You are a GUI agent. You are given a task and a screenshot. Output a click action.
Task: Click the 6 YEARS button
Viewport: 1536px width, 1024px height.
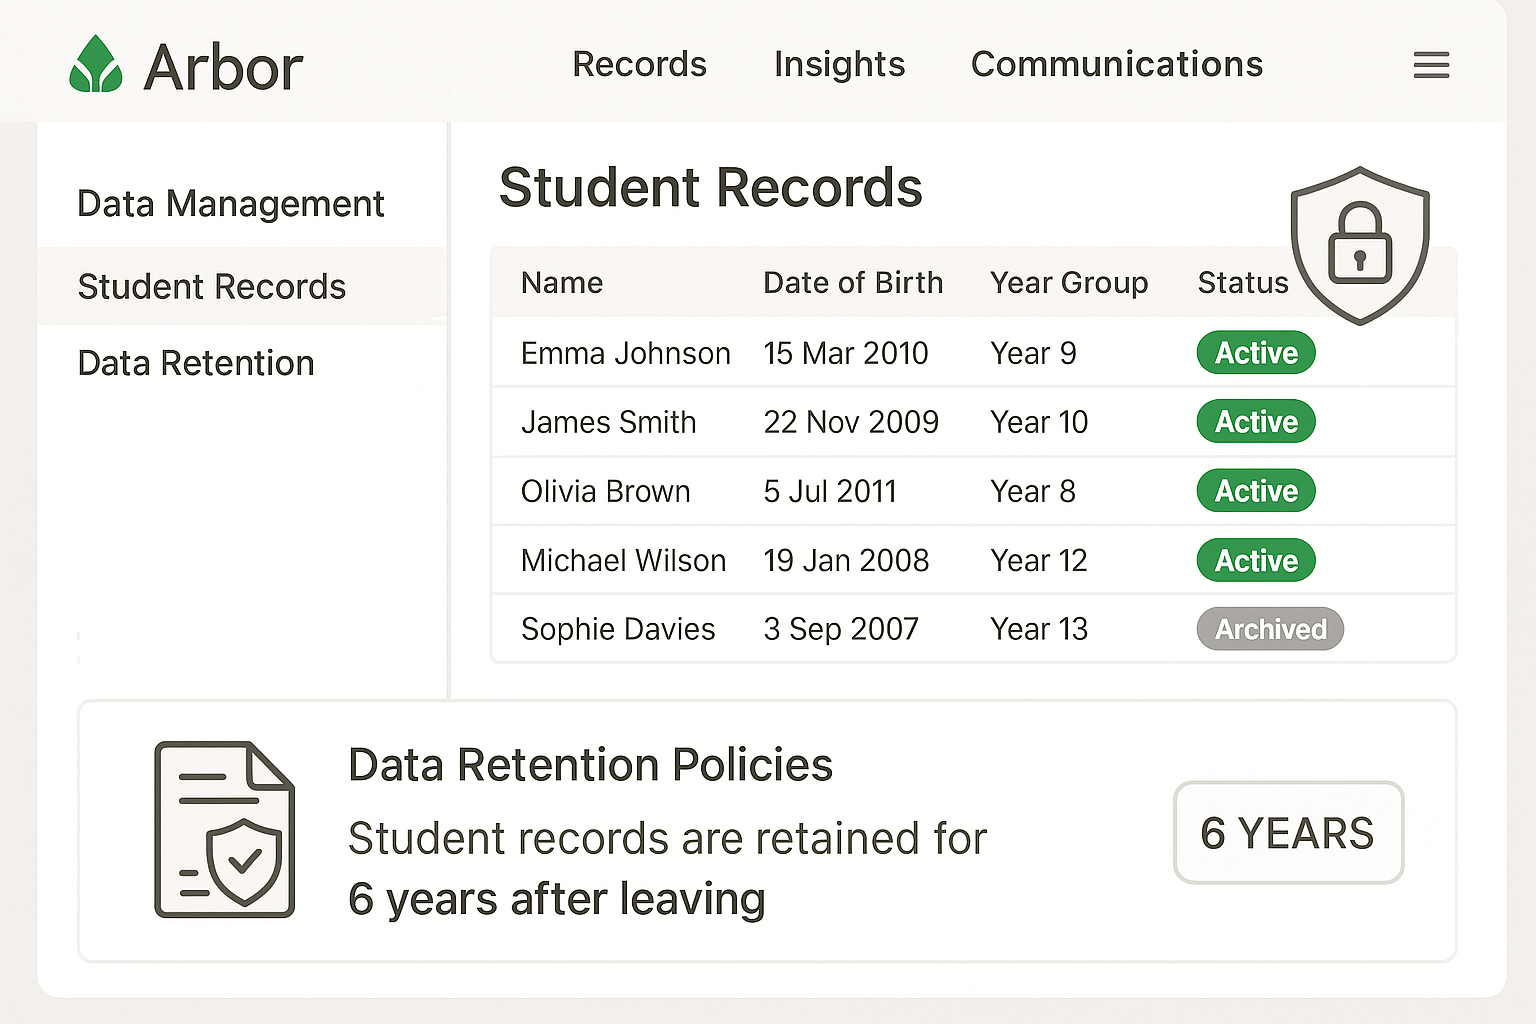tap(1288, 833)
